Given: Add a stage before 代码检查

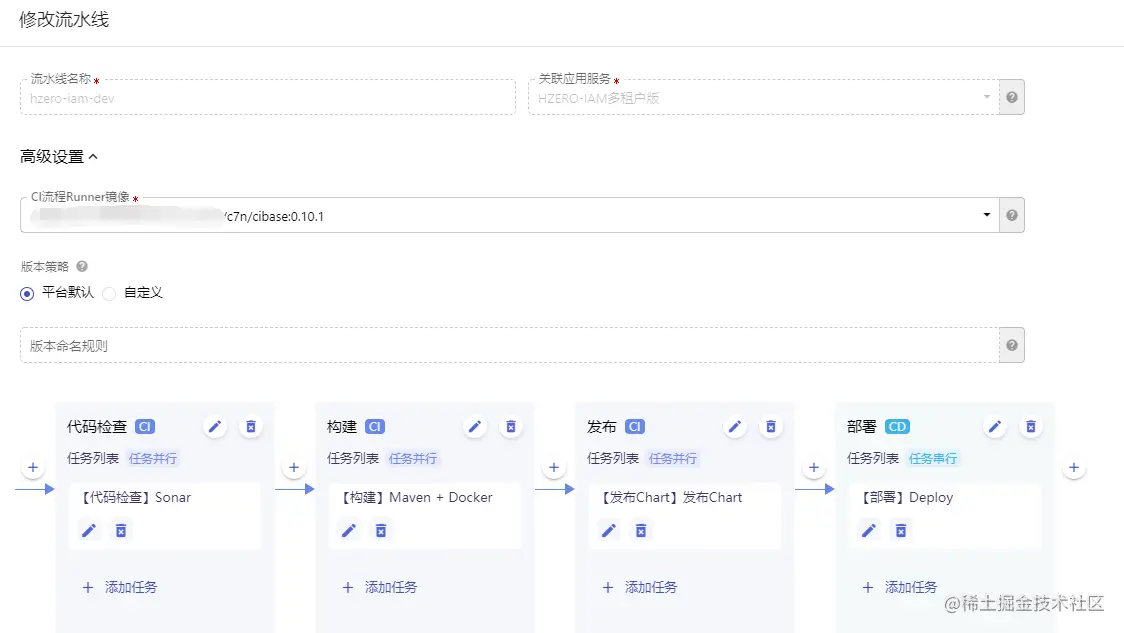Looking at the screenshot, I should (x=33, y=467).
